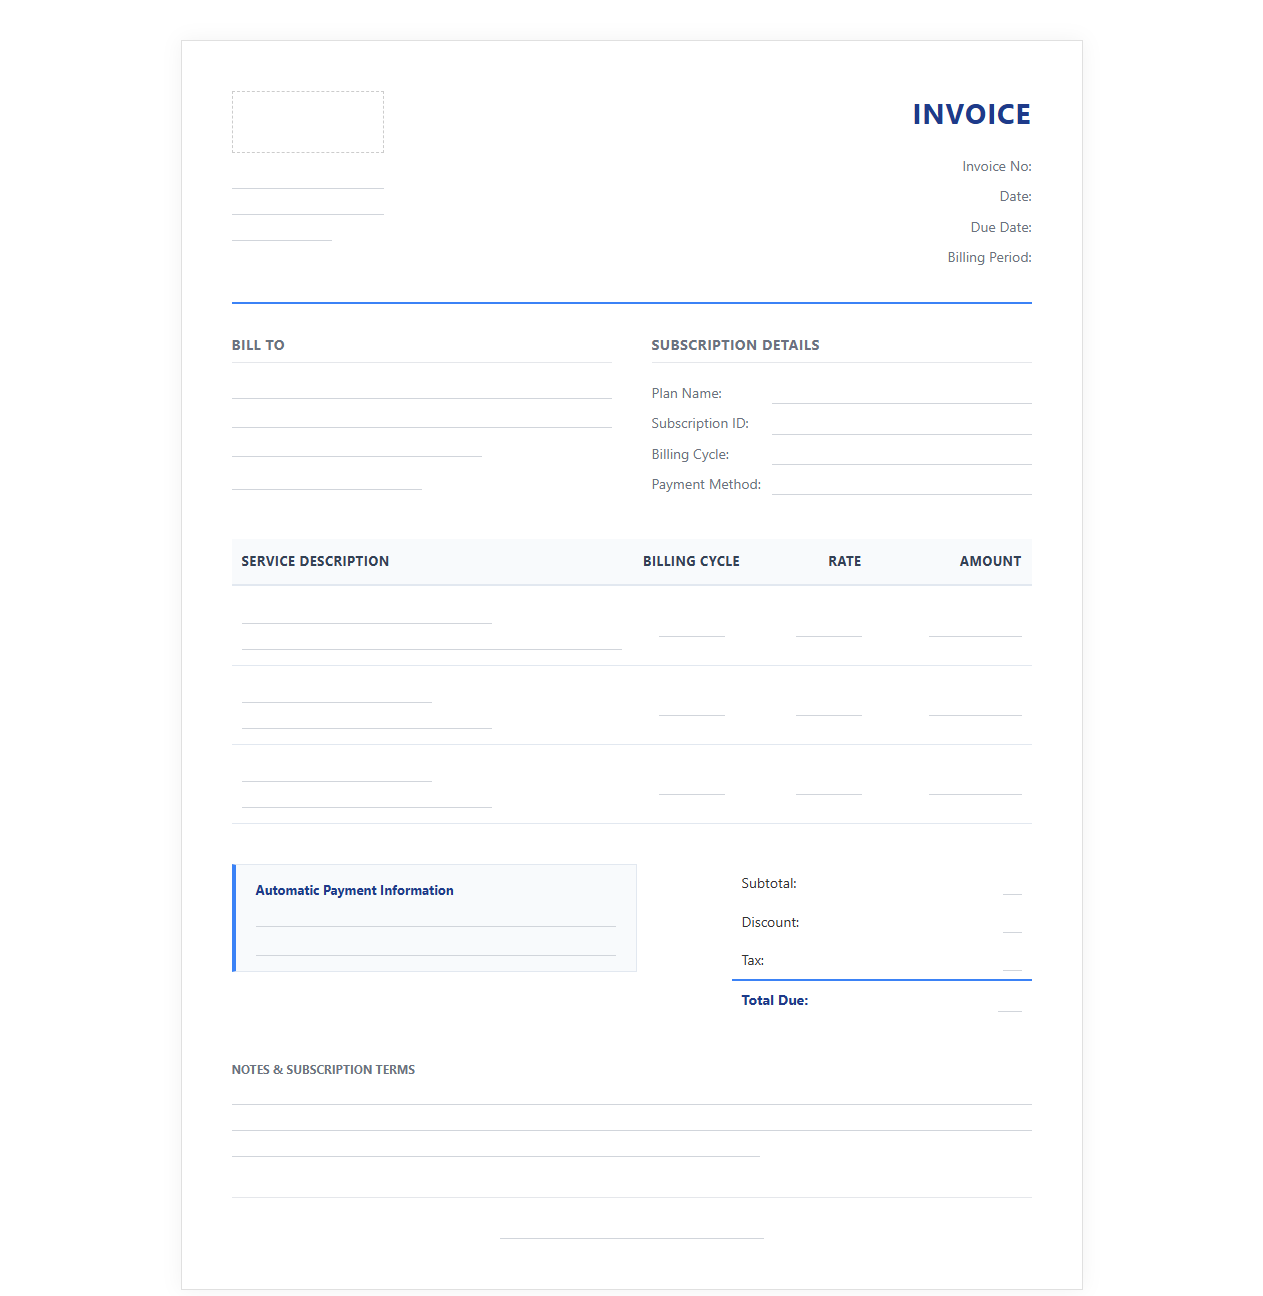This screenshot has width=1263, height=1296.
Task: Click the BILLING CYCLE column header
Action: 691,562
